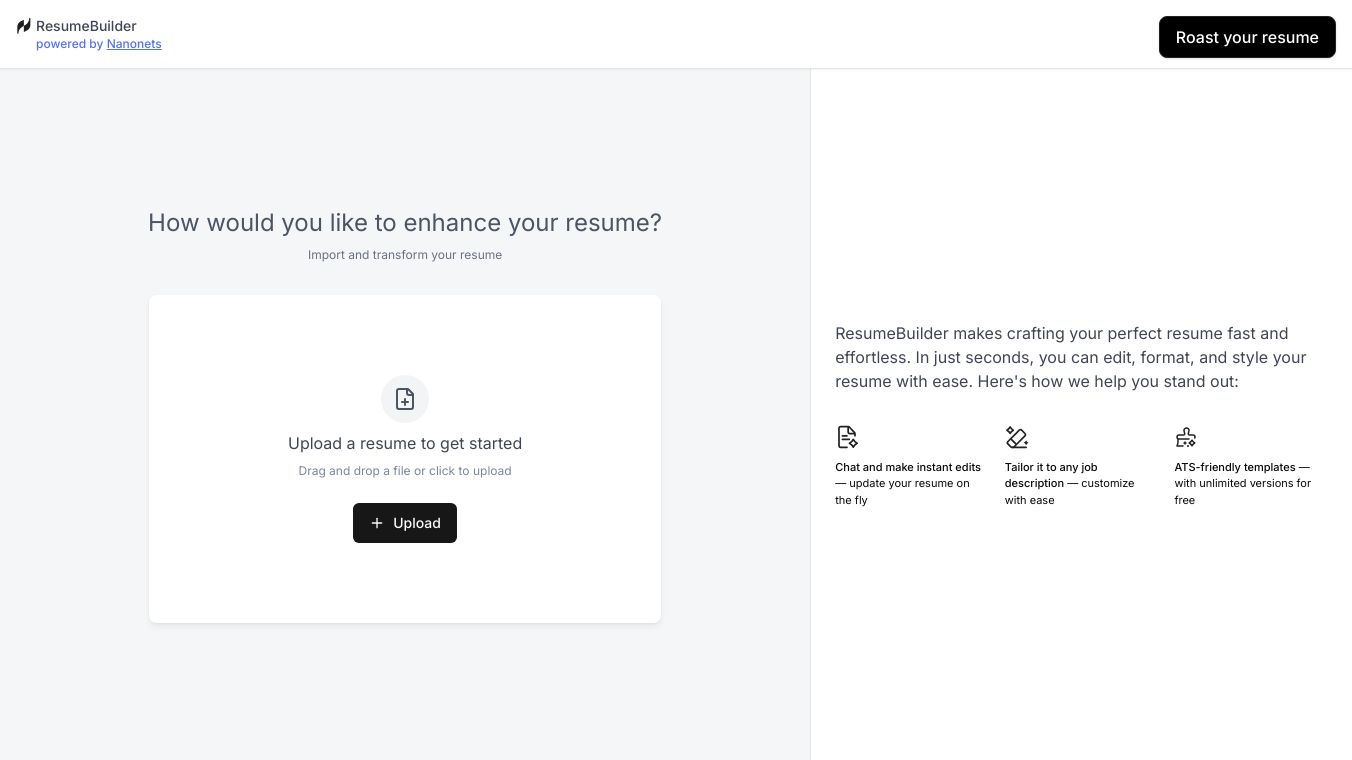
Task: Click the "ATS-friendly templates" description text
Action: coord(1242,483)
